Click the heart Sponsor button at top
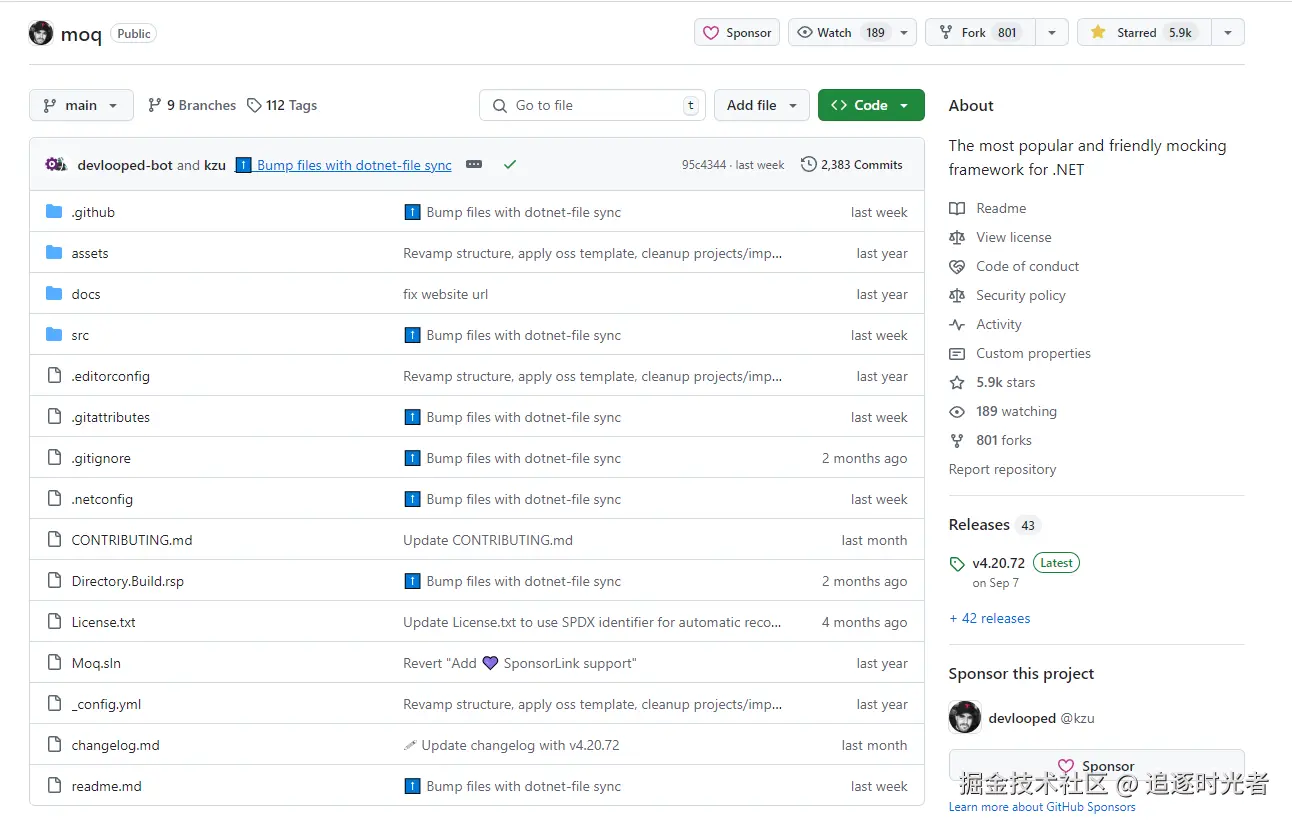The image size is (1292, 820). click(x=737, y=33)
